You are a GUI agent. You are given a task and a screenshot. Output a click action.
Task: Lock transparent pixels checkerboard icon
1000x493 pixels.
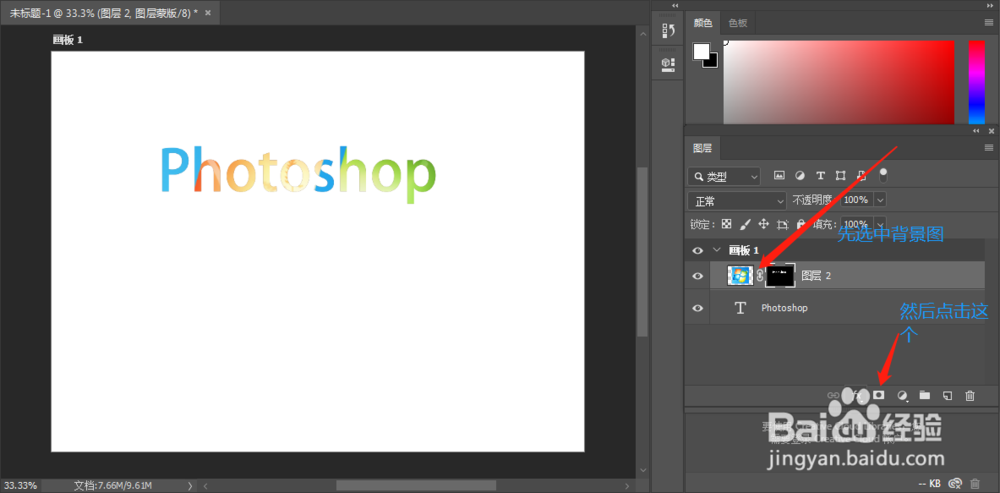(x=726, y=224)
